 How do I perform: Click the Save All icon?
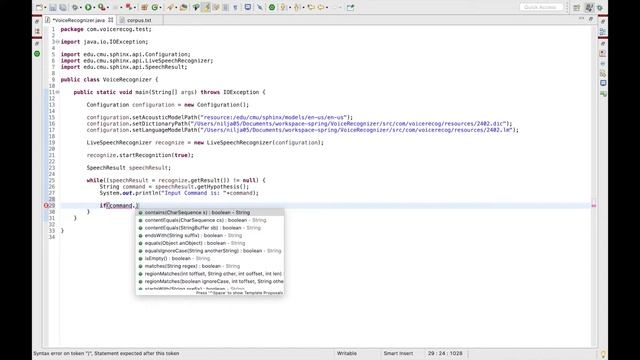pos(63,7)
